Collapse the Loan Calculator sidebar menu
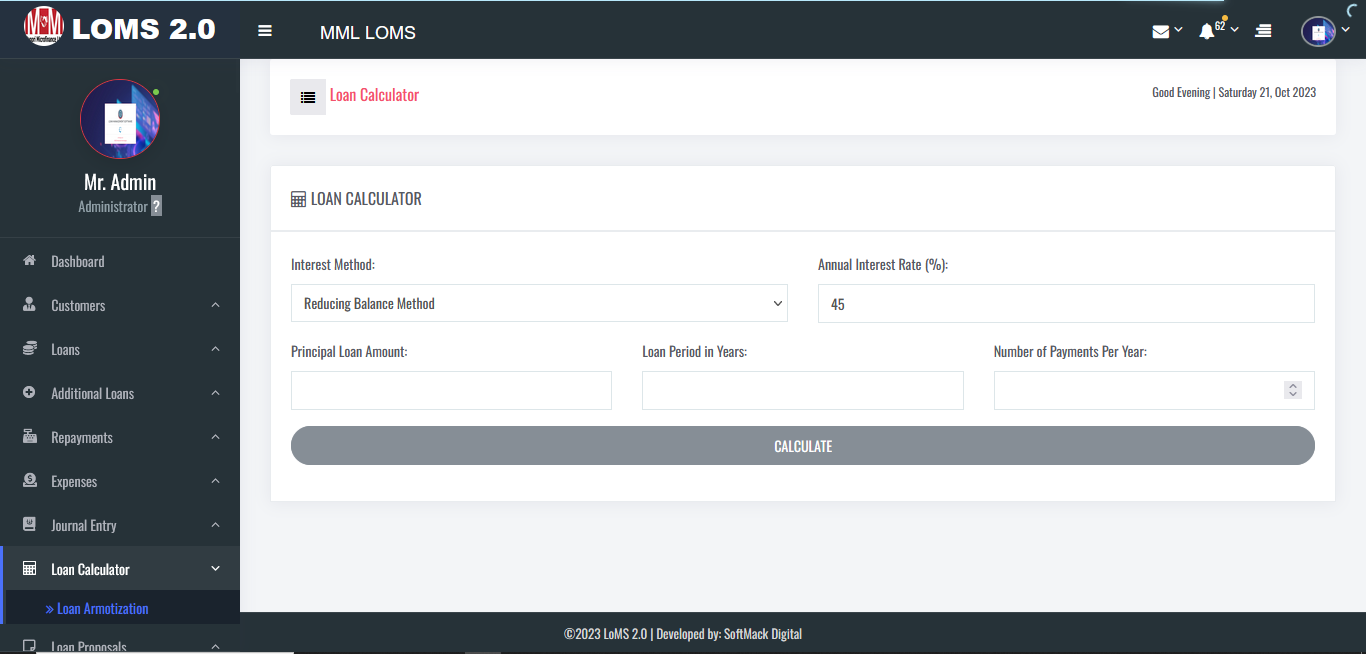1366x654 pixels. pyautogui.click(x=120, y=569)
